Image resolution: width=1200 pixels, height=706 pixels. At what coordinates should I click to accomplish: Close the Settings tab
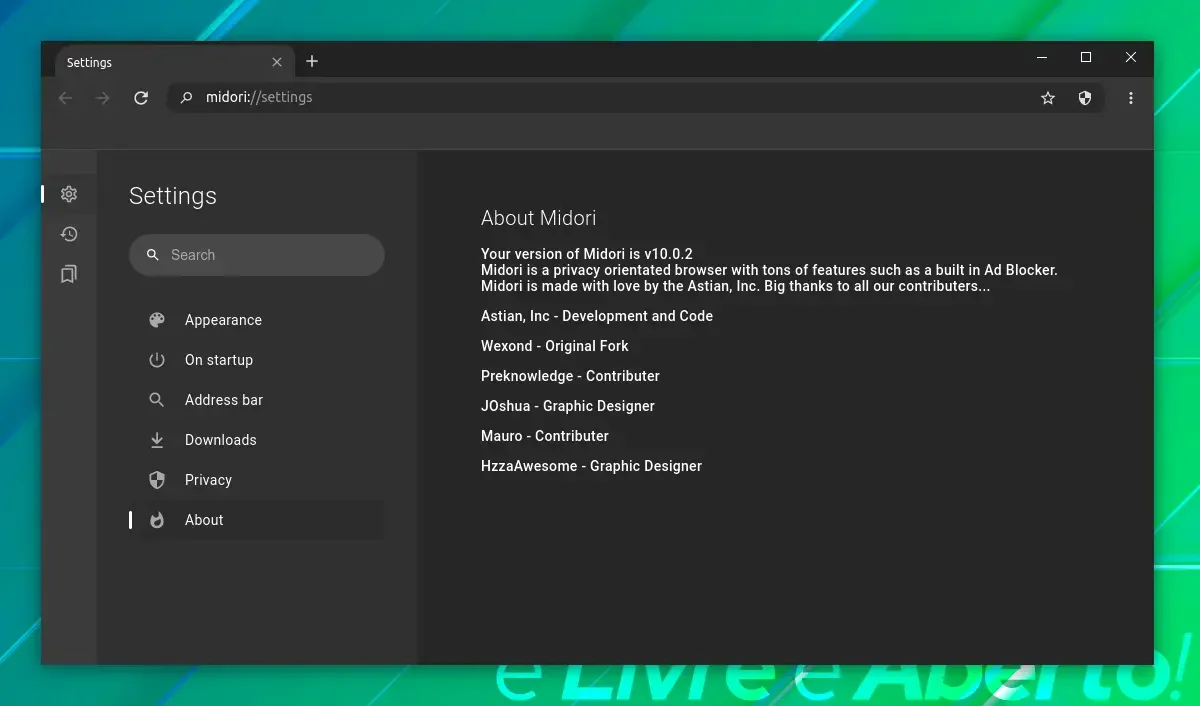pyautogui.click(x=277, y=62)
